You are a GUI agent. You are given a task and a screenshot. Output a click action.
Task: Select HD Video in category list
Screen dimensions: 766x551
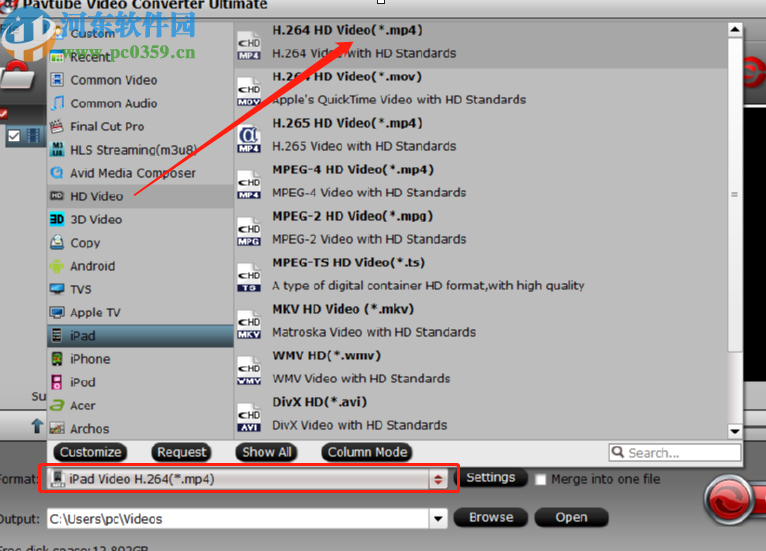tap(140, 196)
